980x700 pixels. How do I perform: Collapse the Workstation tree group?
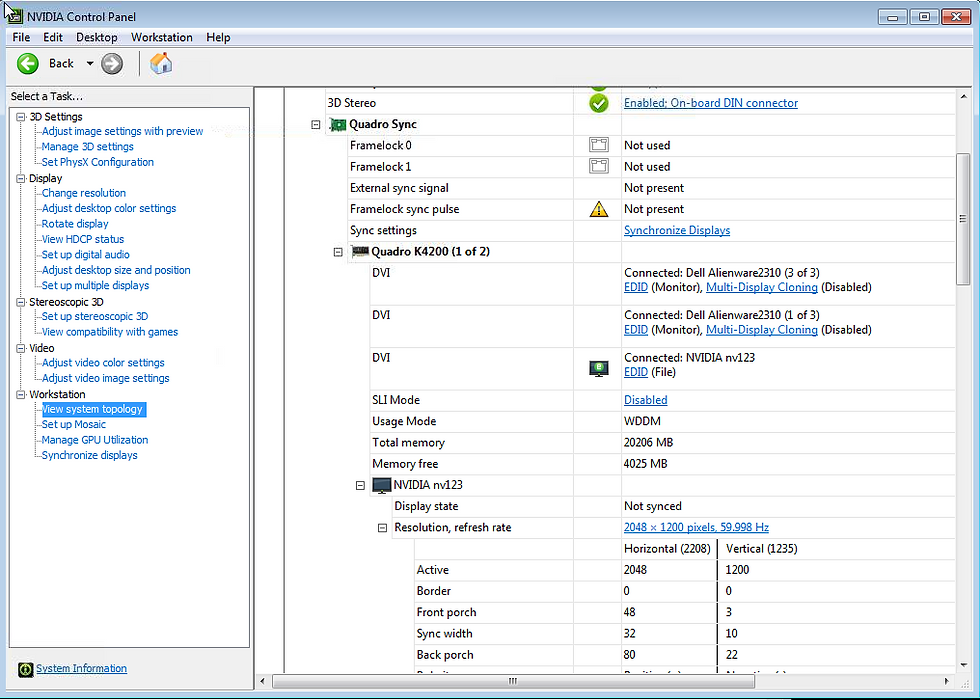[x=21, y=395]
